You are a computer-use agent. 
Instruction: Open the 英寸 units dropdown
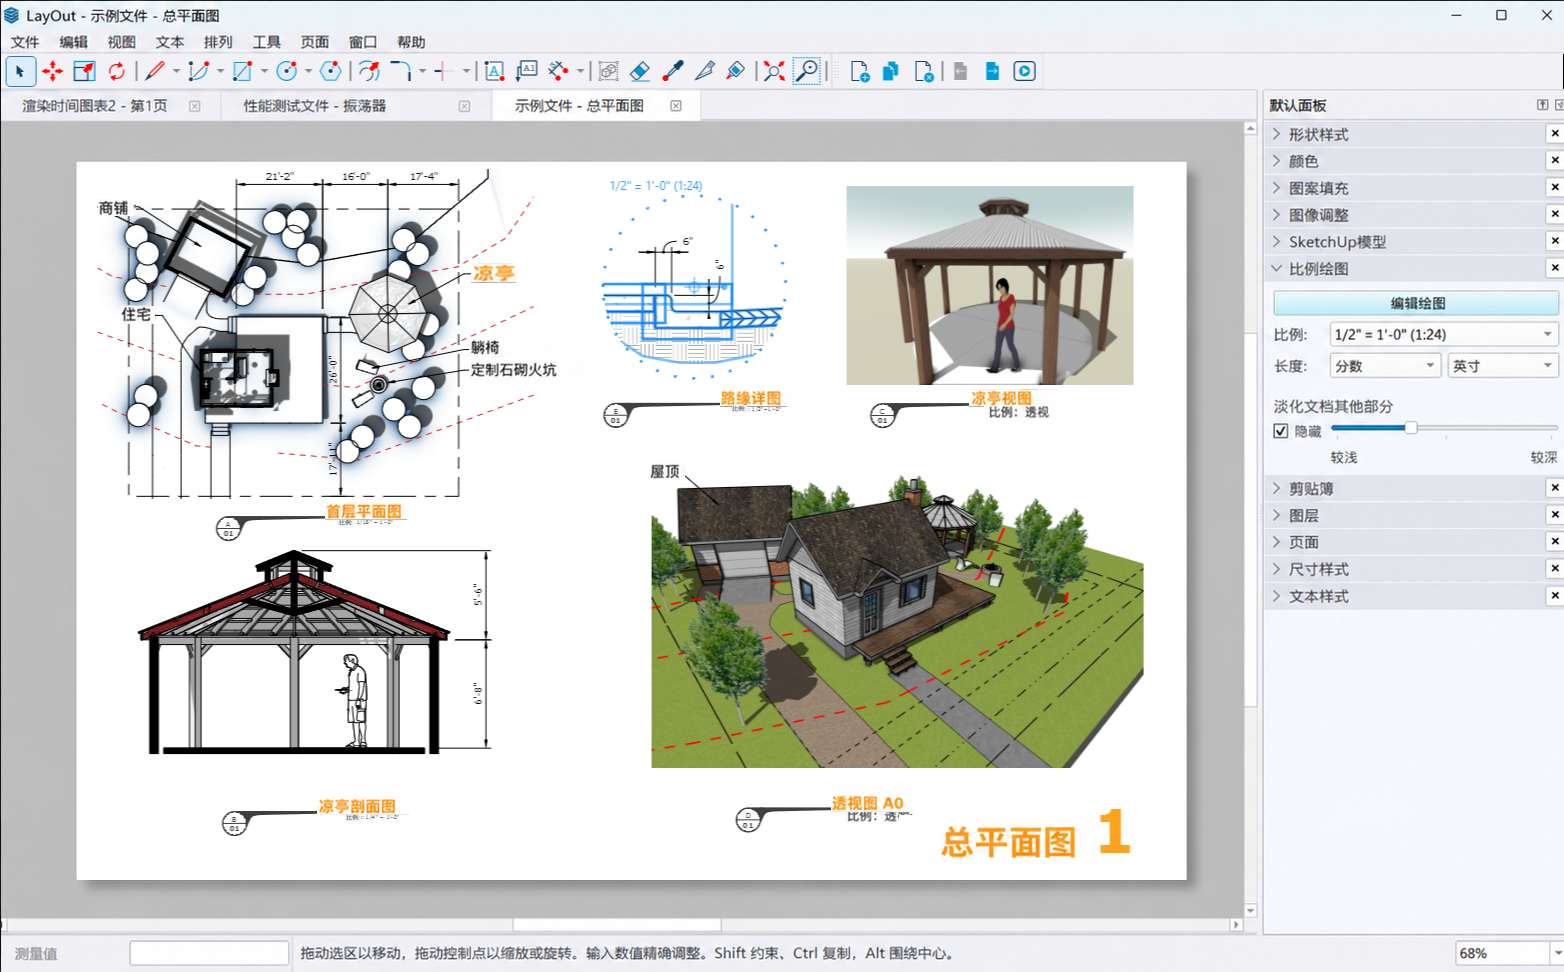[x=1502, y=366]
